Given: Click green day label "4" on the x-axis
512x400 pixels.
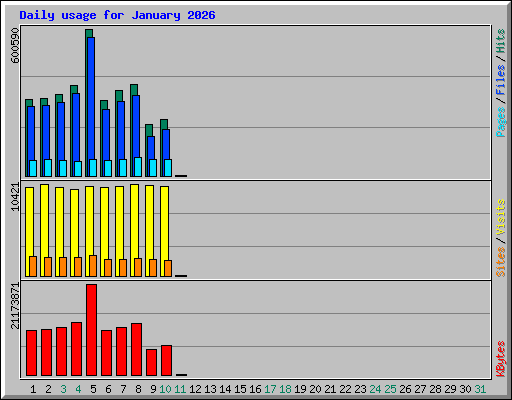Looking at the screenshot, I should (78, 389).
